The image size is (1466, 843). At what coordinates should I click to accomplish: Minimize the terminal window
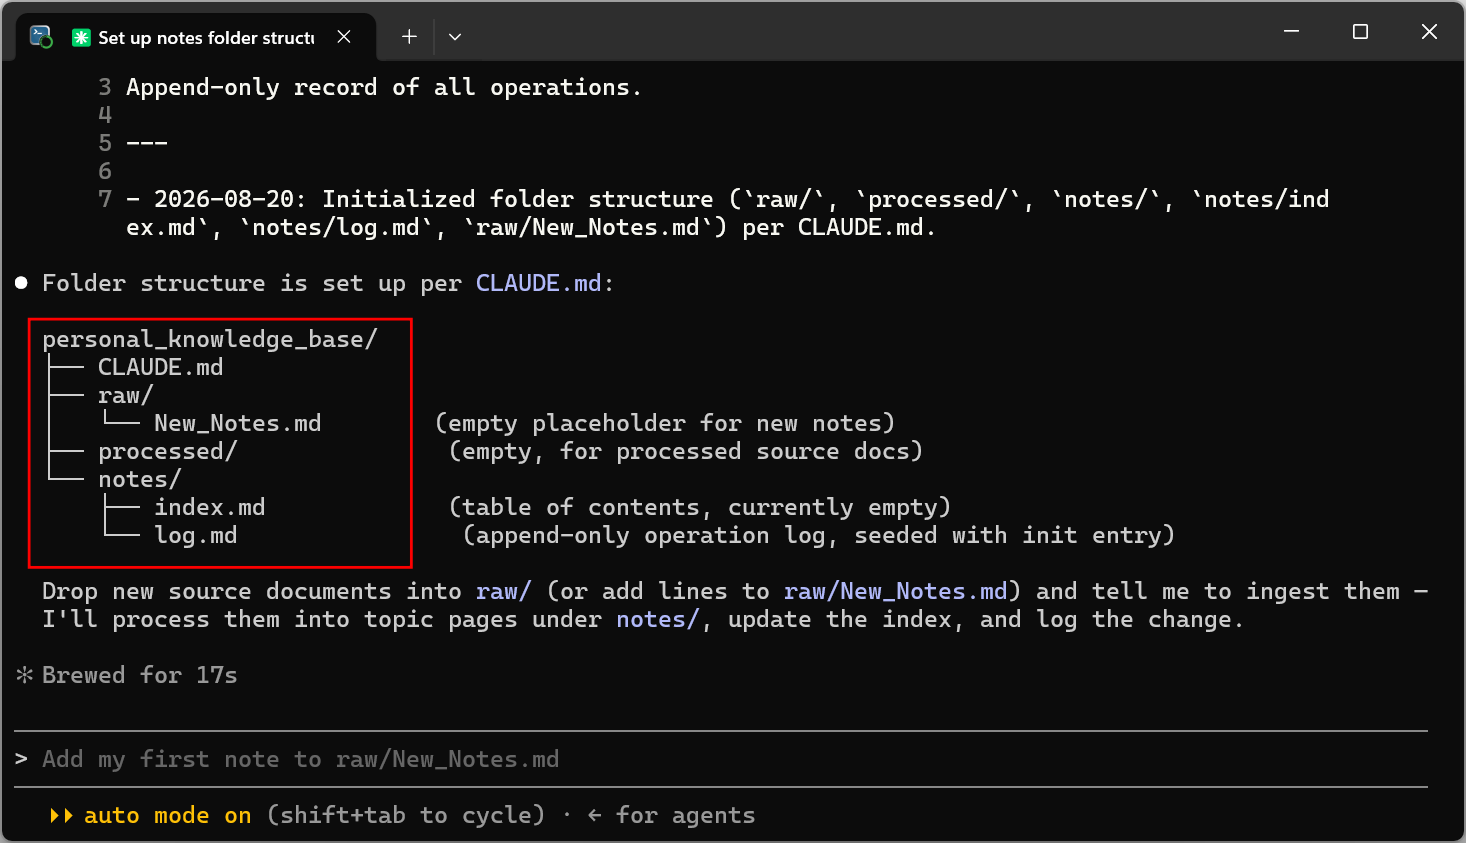(1291, 32)
